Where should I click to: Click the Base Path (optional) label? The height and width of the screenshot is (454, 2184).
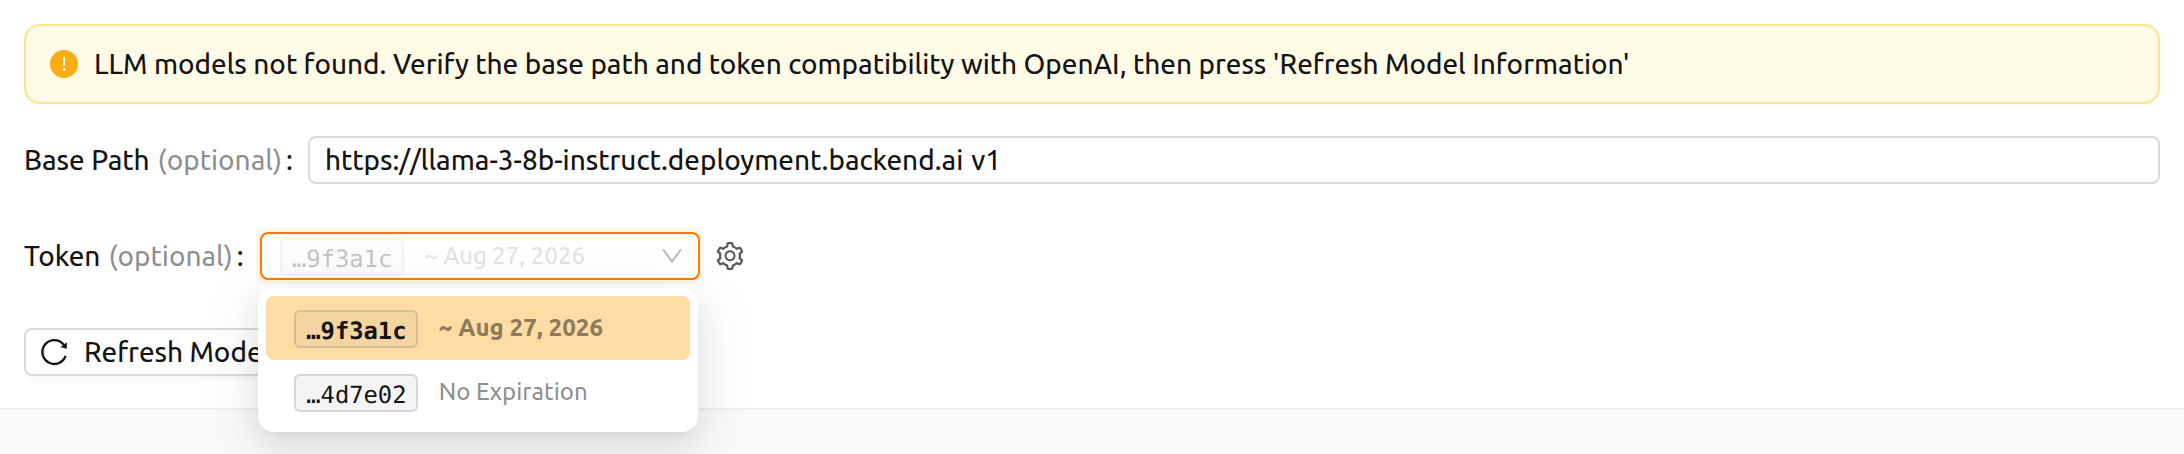point(158,160)
